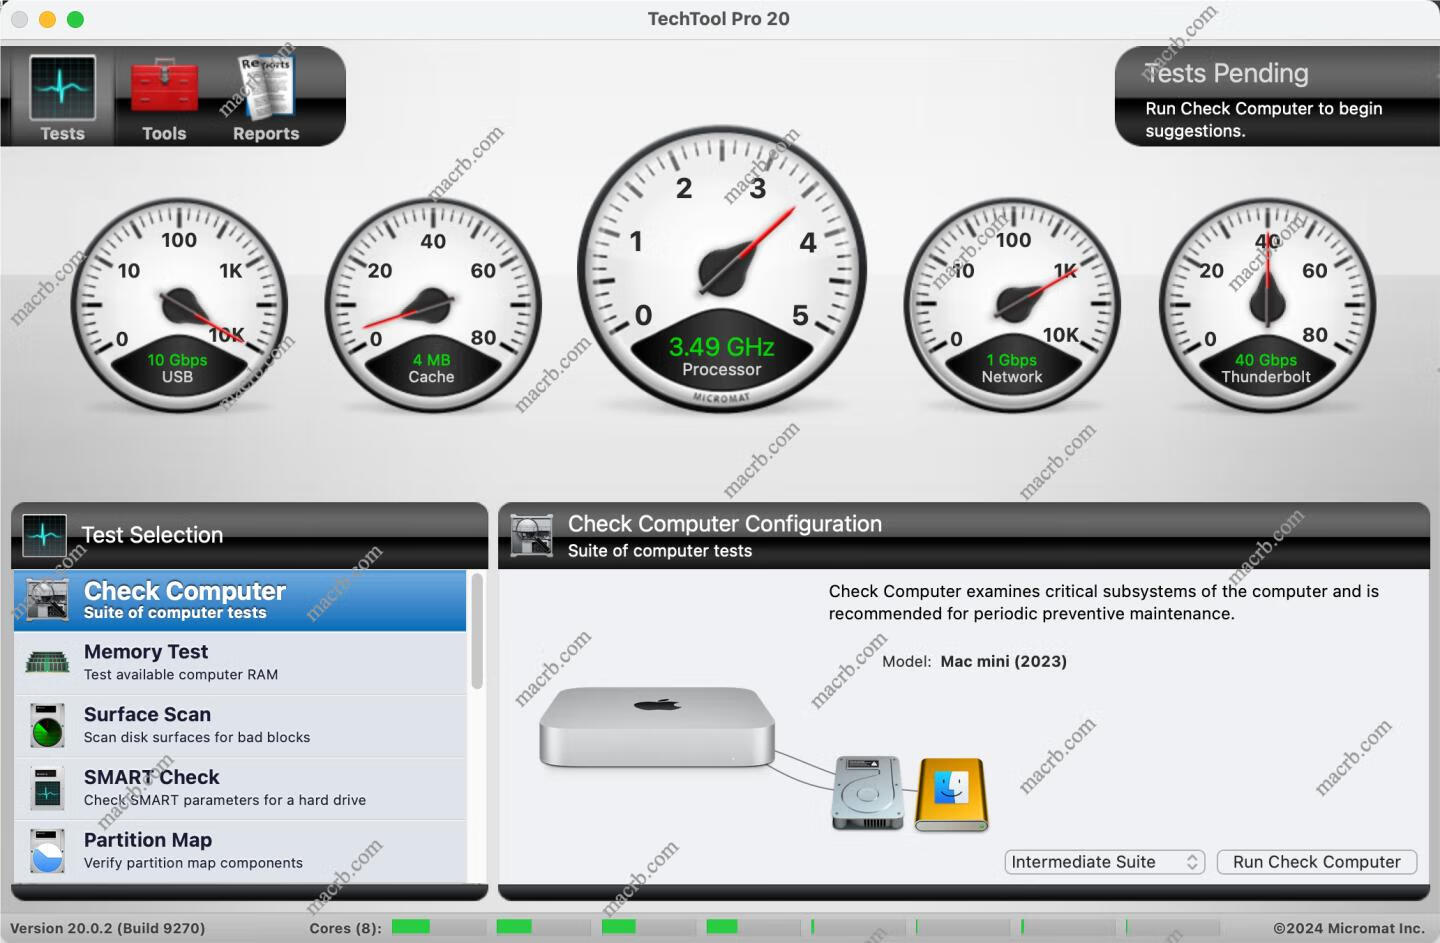Click the second core activity bar
The image size is (1440, 943).
point(514,927)
